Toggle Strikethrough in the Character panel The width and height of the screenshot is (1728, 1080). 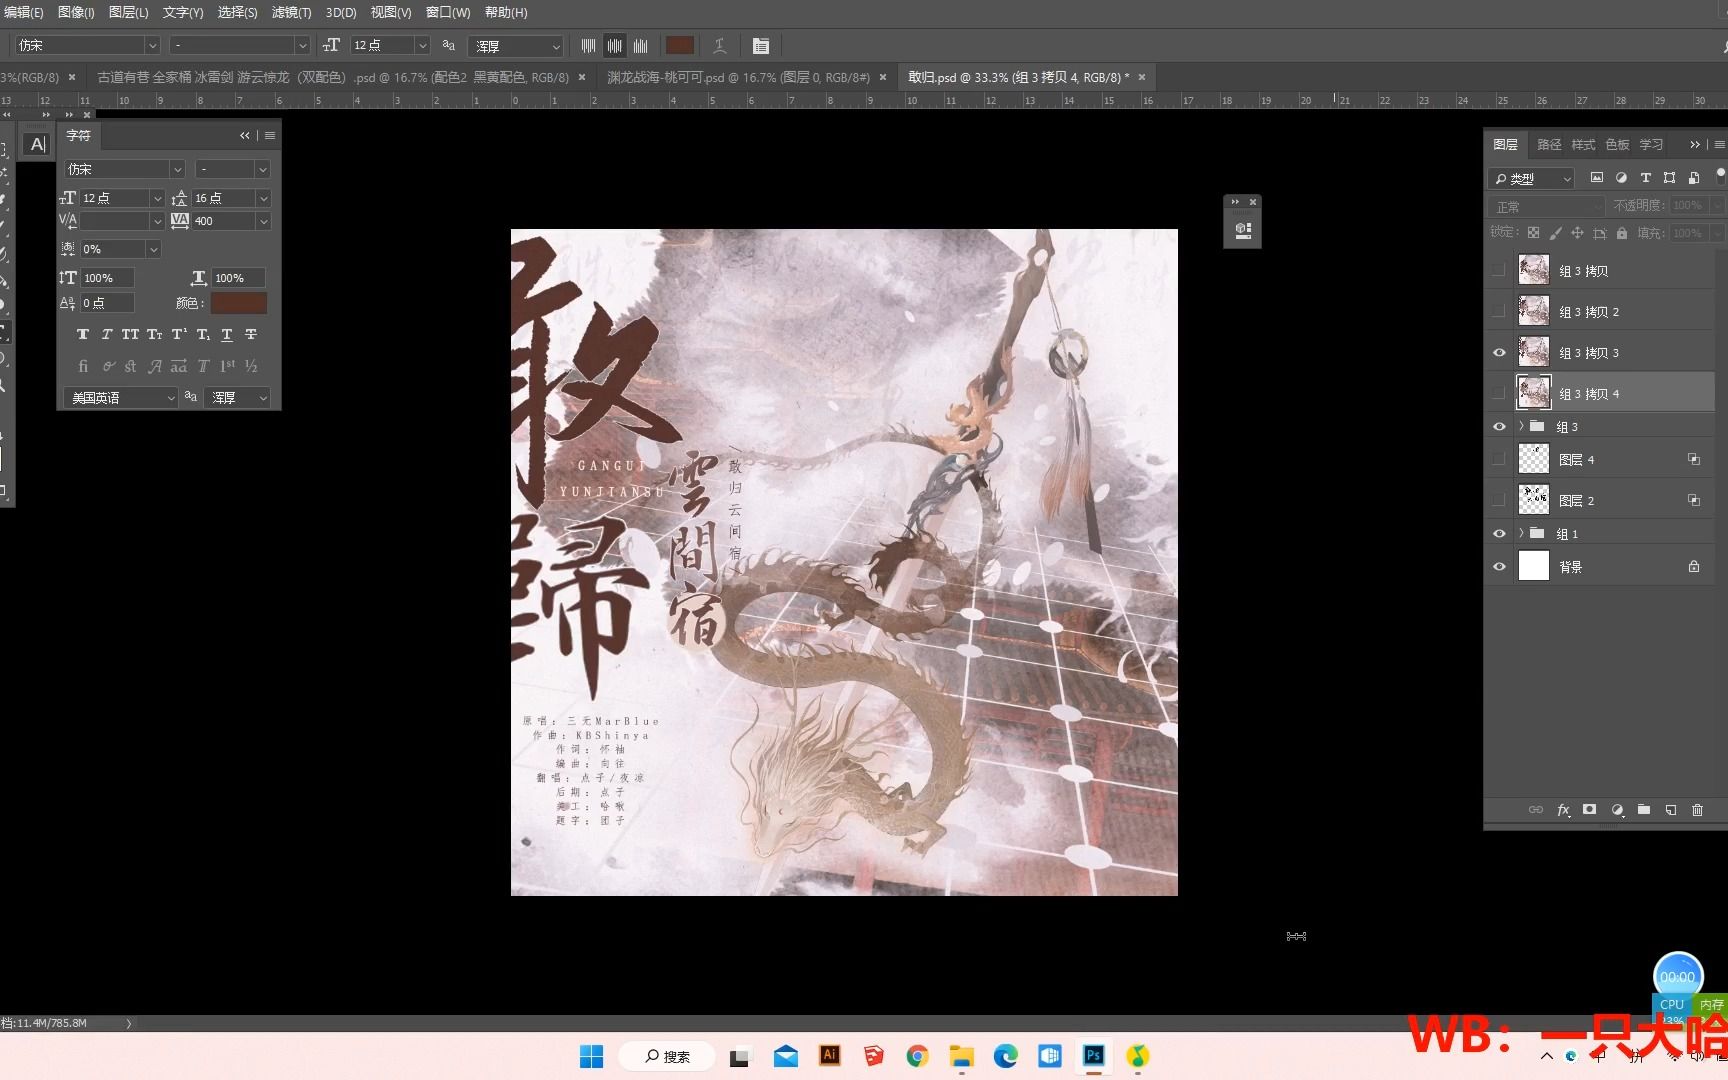[251, 335]
